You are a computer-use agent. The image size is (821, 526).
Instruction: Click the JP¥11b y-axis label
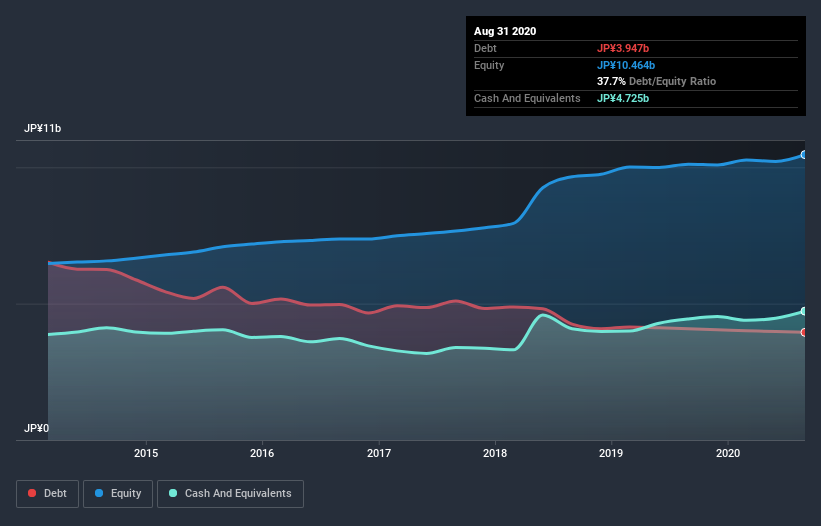click(x=42, y=128)
